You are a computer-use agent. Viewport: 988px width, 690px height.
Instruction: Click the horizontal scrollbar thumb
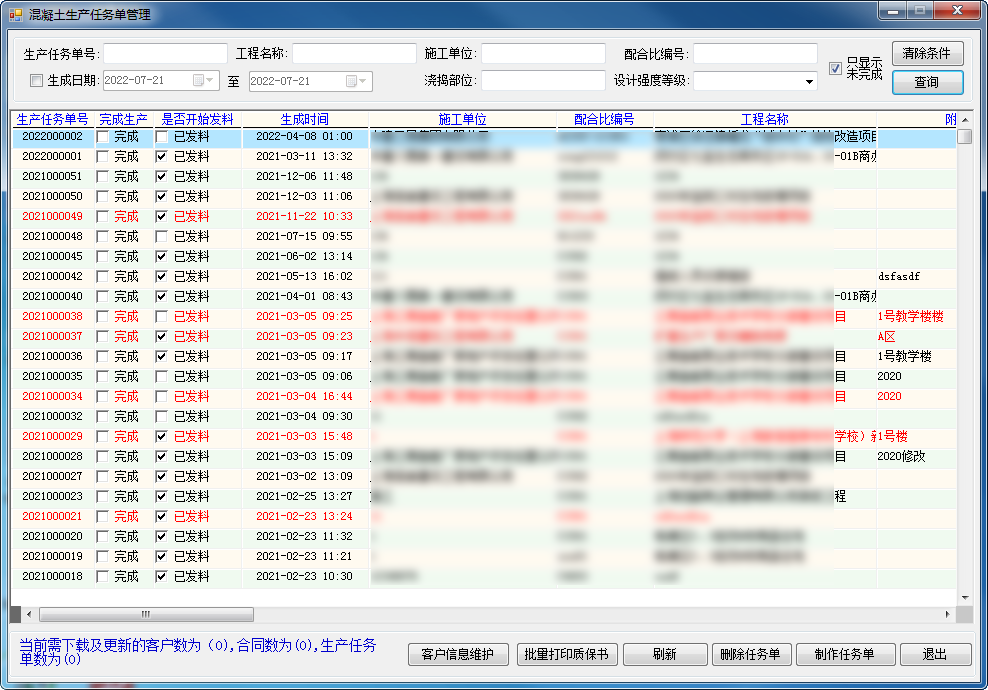click(145, 614)
